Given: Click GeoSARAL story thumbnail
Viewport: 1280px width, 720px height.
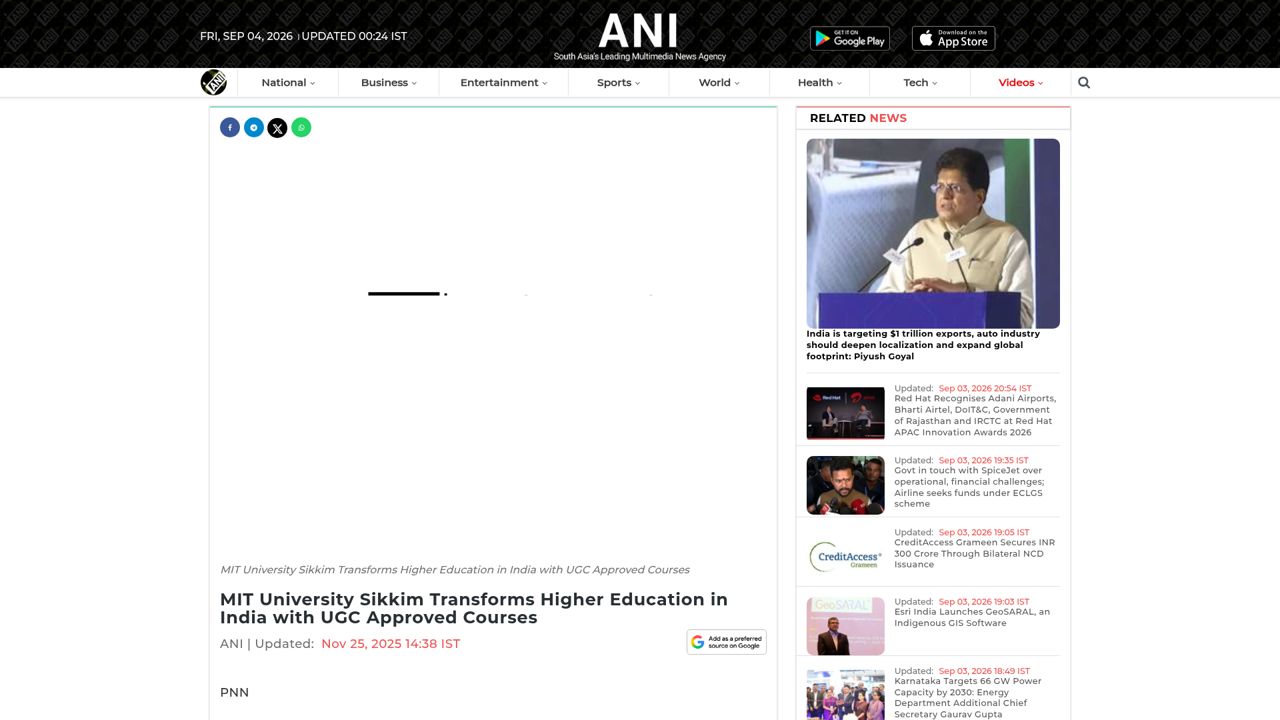Looking at the screenshot, I should pos(846,626).
